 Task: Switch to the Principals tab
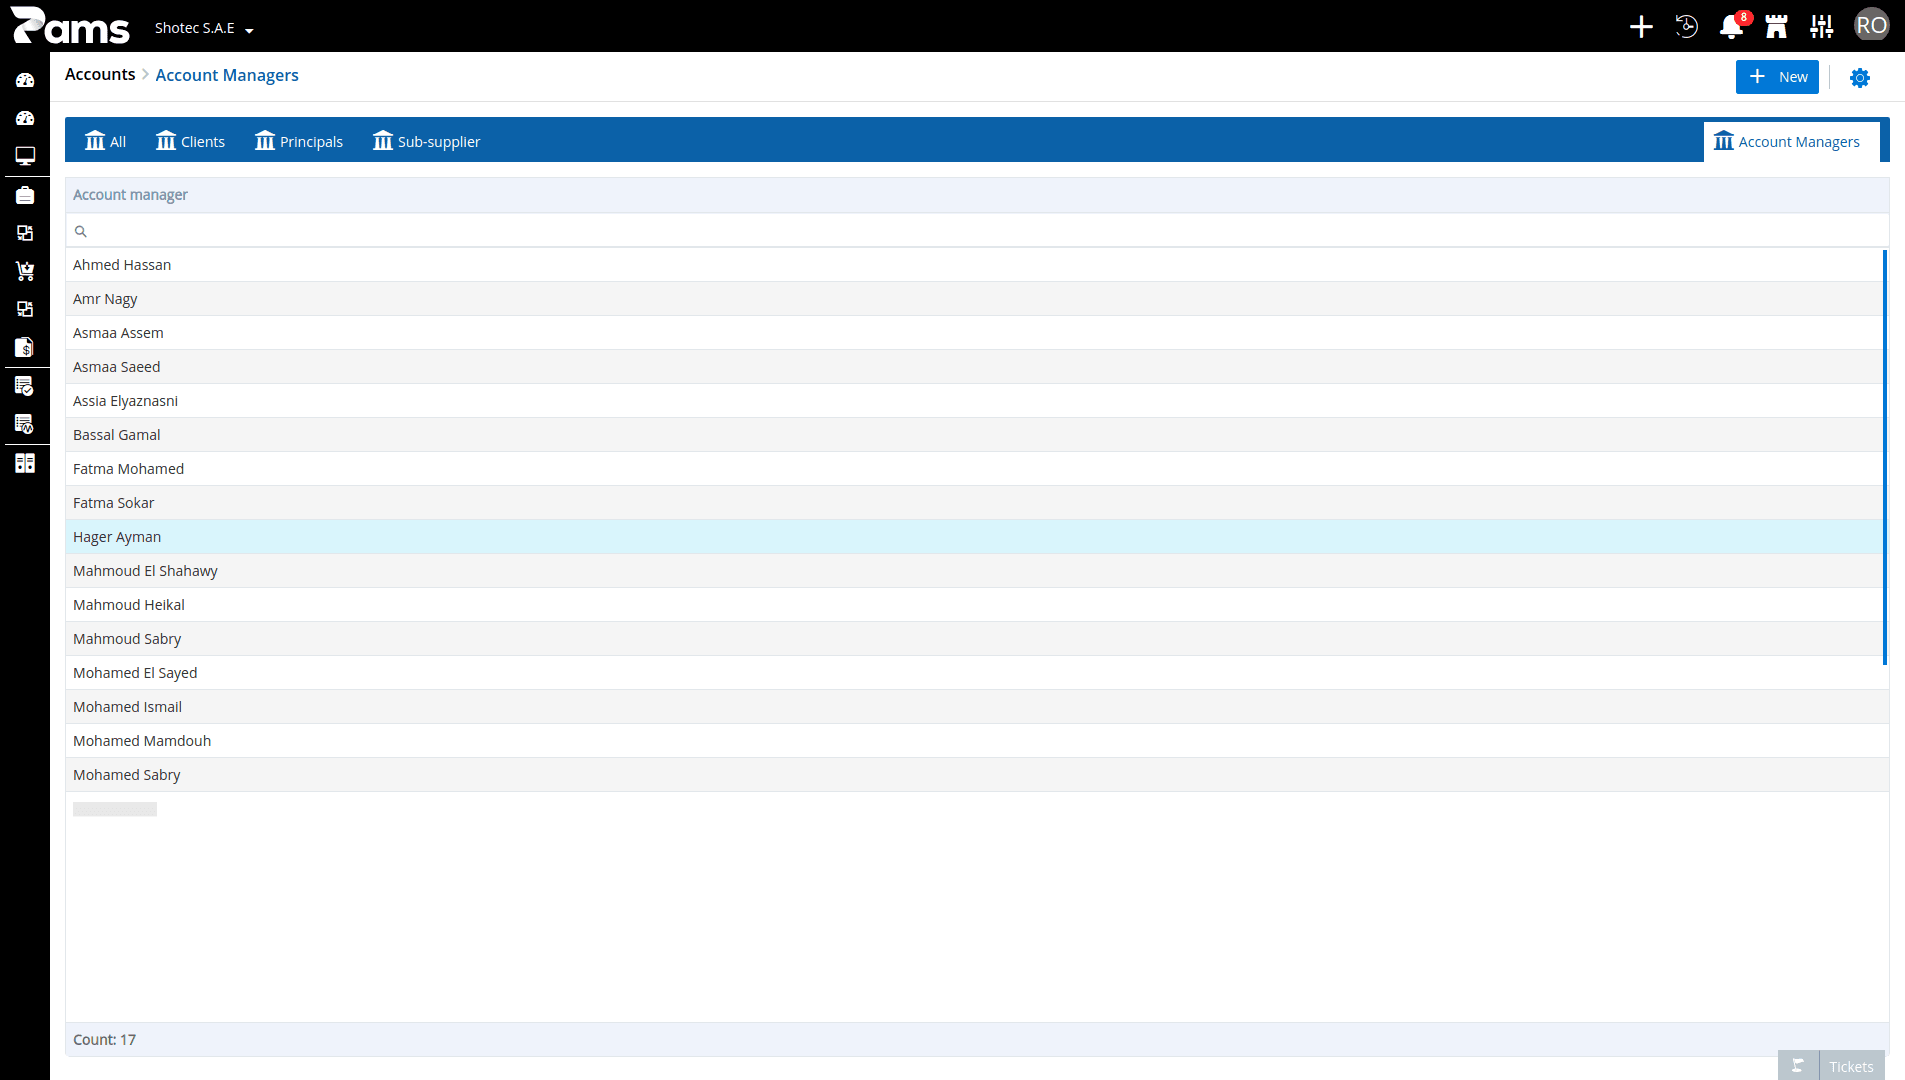pyautogui.click(x=299, y=141)
